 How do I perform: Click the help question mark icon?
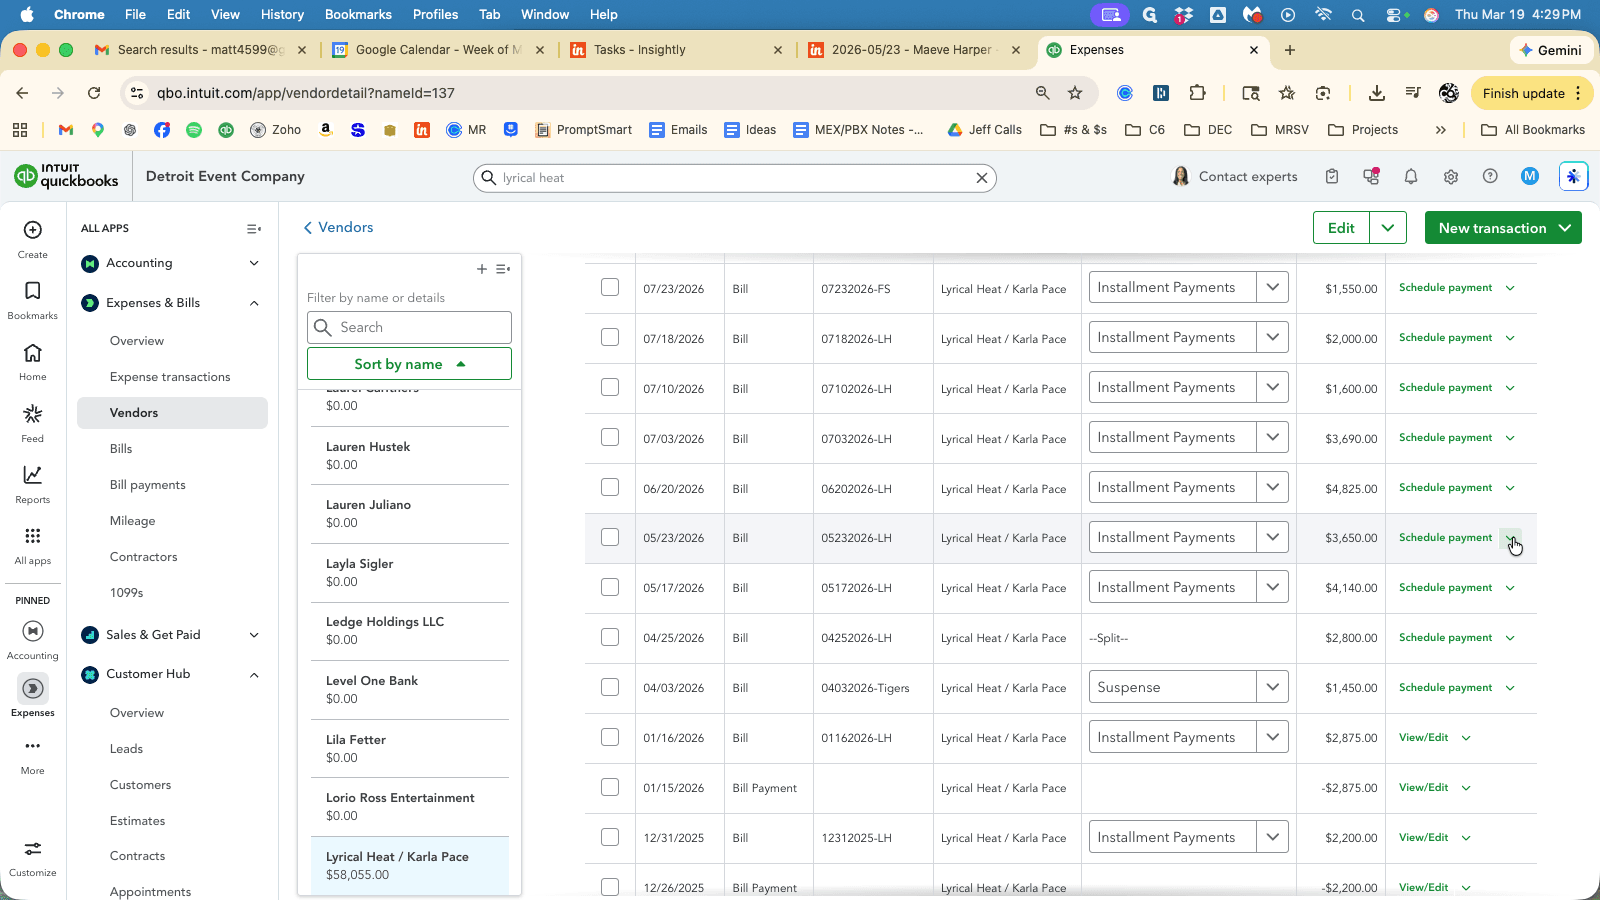(x=1490, y=177)
